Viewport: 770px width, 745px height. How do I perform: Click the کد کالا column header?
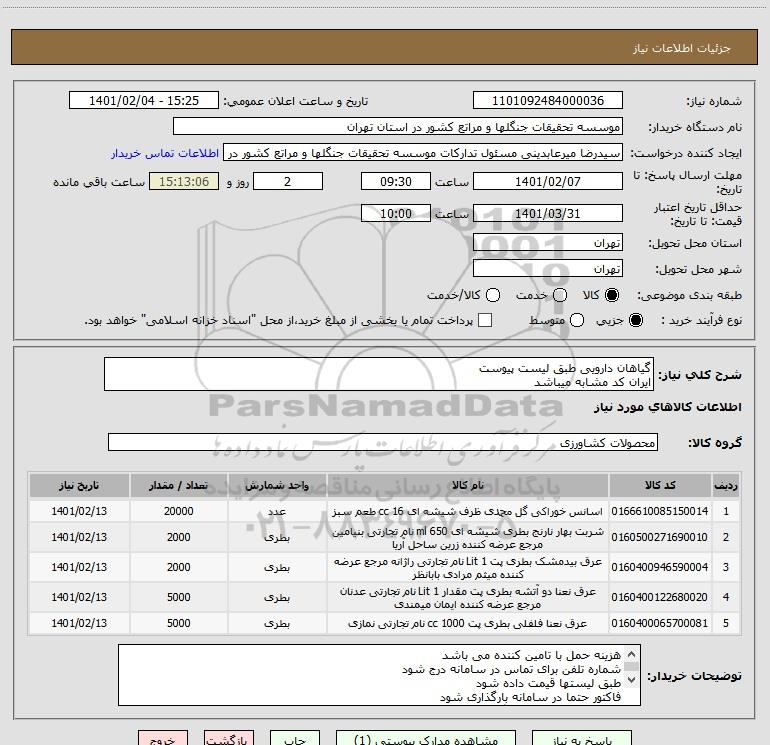pyautogui.click(x=660, y=485)
